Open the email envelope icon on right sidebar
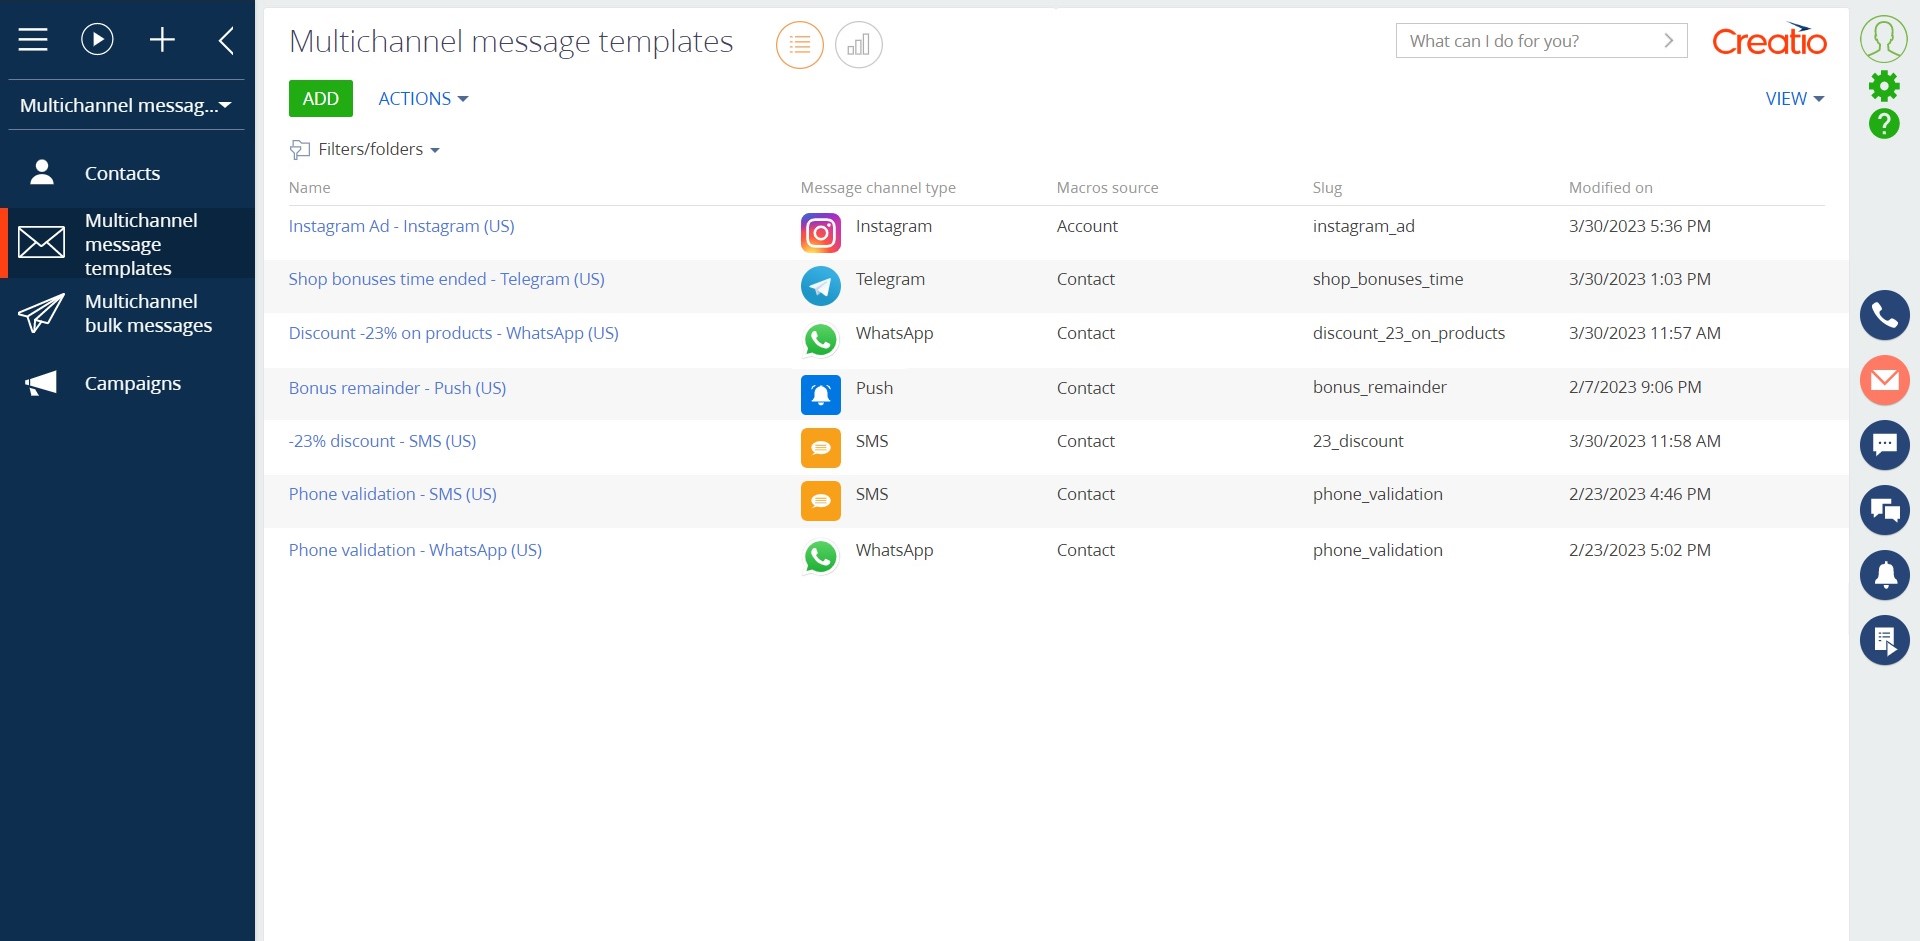 click(1884, 380)
